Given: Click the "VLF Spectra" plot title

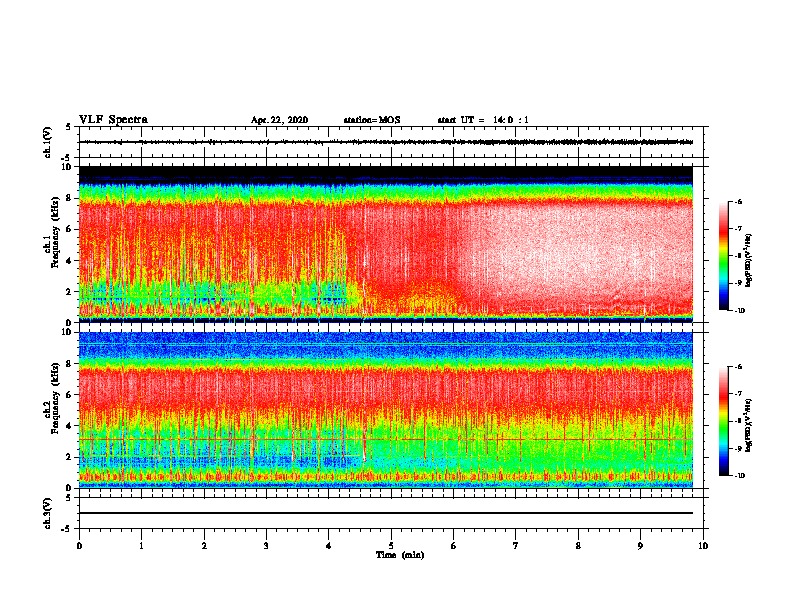Looking at the screenshot, I should point(113,120).
